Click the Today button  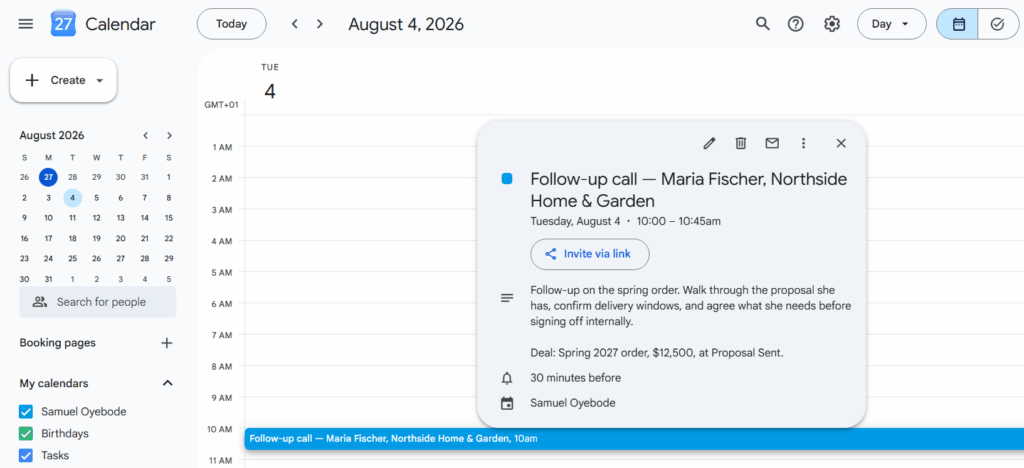[232, 24]
